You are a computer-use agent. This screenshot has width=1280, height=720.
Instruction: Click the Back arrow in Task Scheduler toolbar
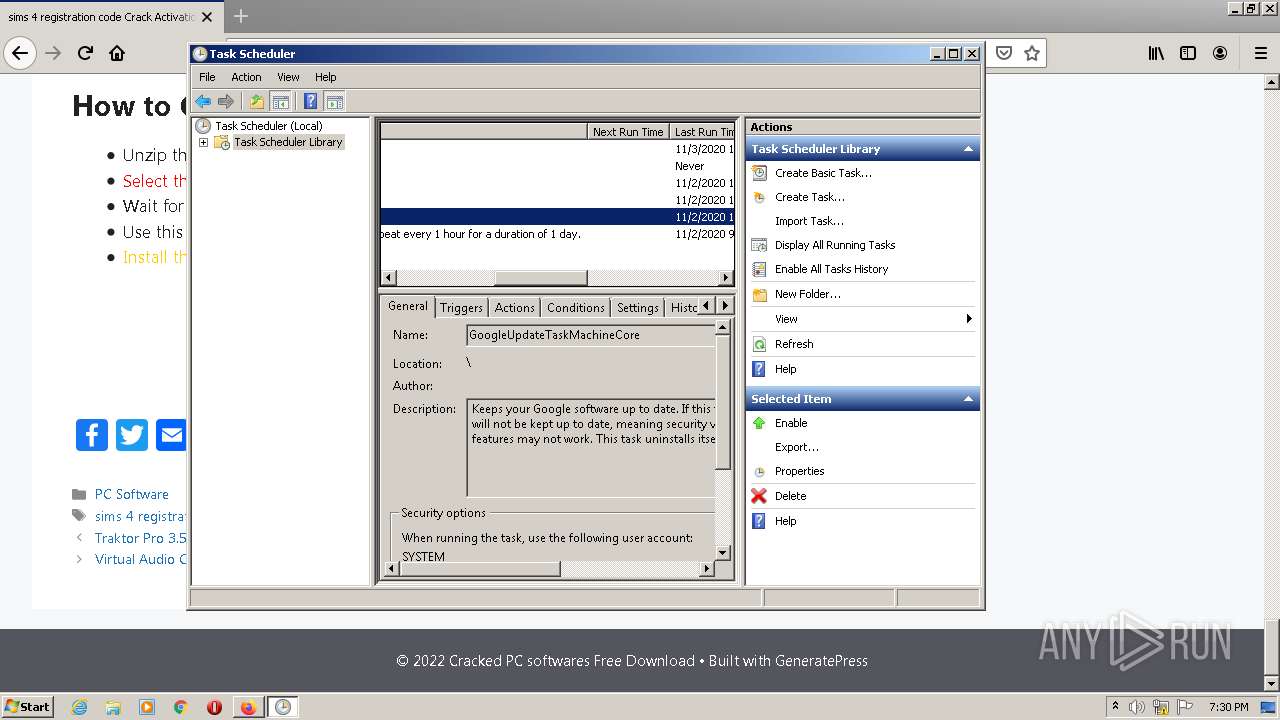pos(203,101)
